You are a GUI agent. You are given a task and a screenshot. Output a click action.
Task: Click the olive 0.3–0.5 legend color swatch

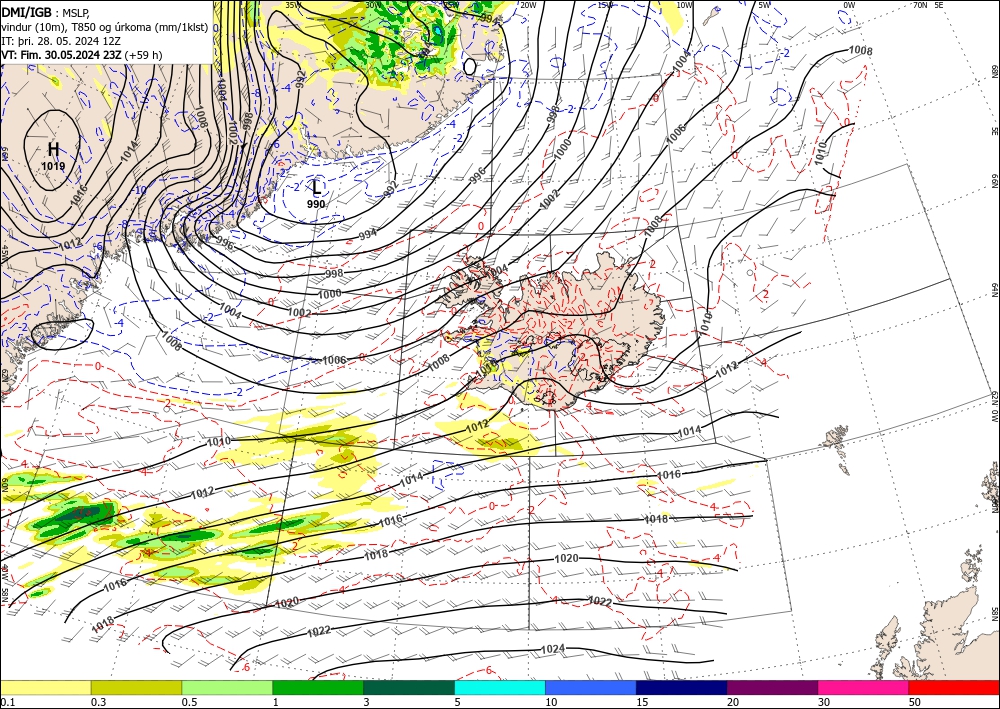tap(136, 687)
